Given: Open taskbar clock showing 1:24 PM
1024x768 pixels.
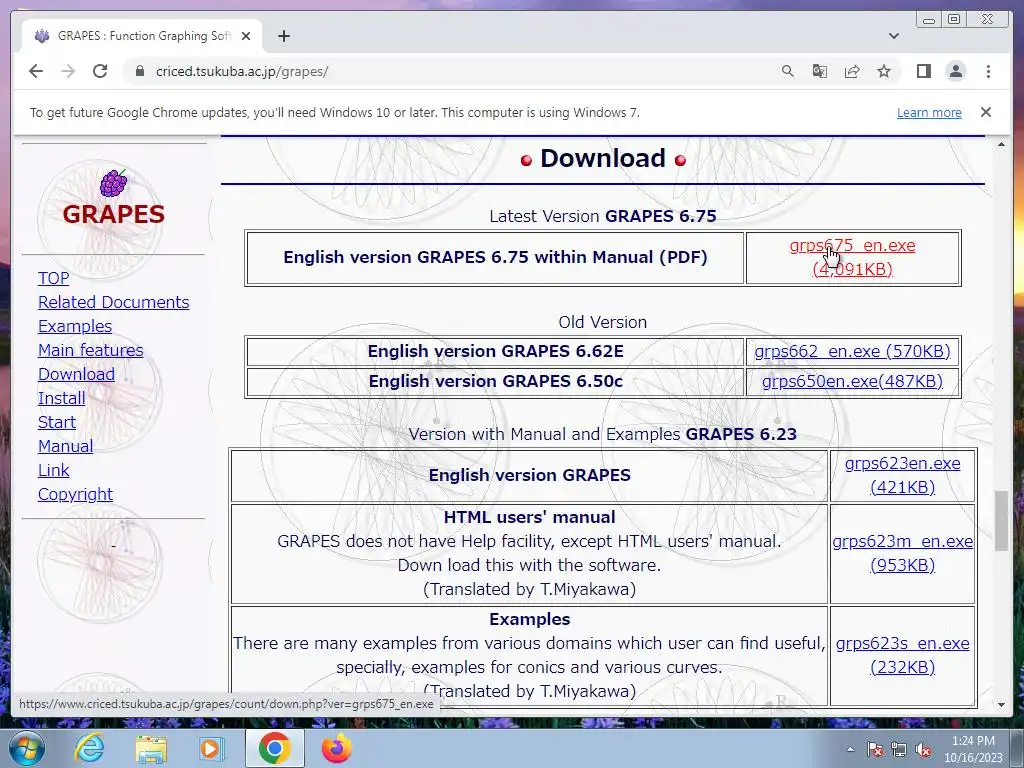Looking at the screenshot, I should [x=973, y=749].
